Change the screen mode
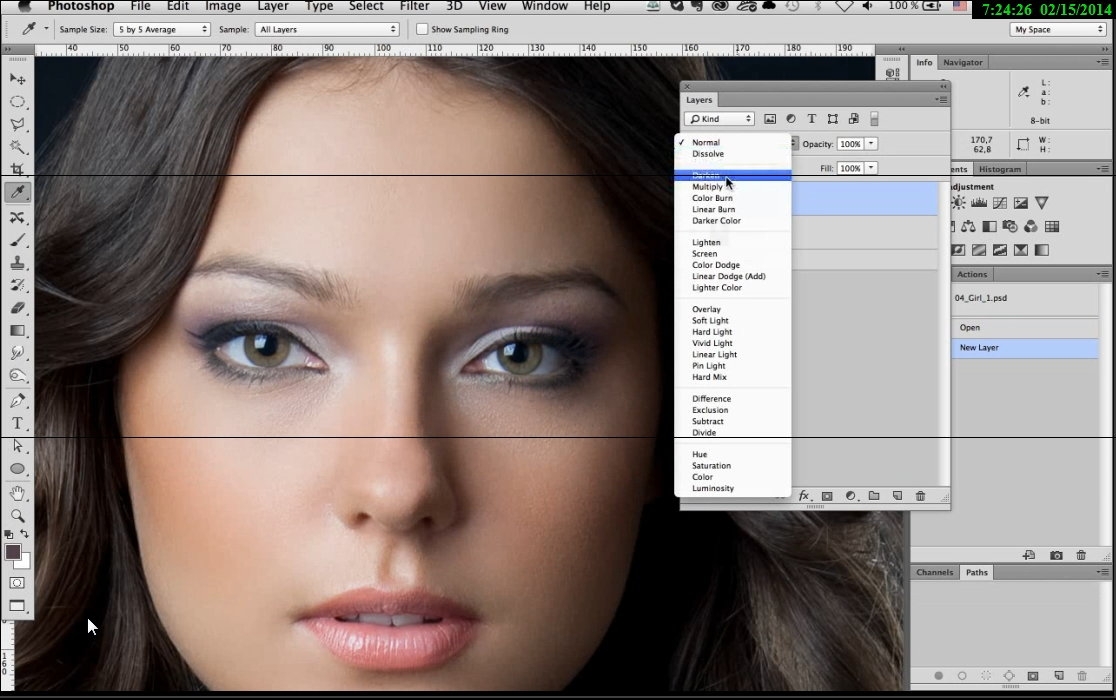1116x700 pixels. pyautogui.click(x=17, y=606)
